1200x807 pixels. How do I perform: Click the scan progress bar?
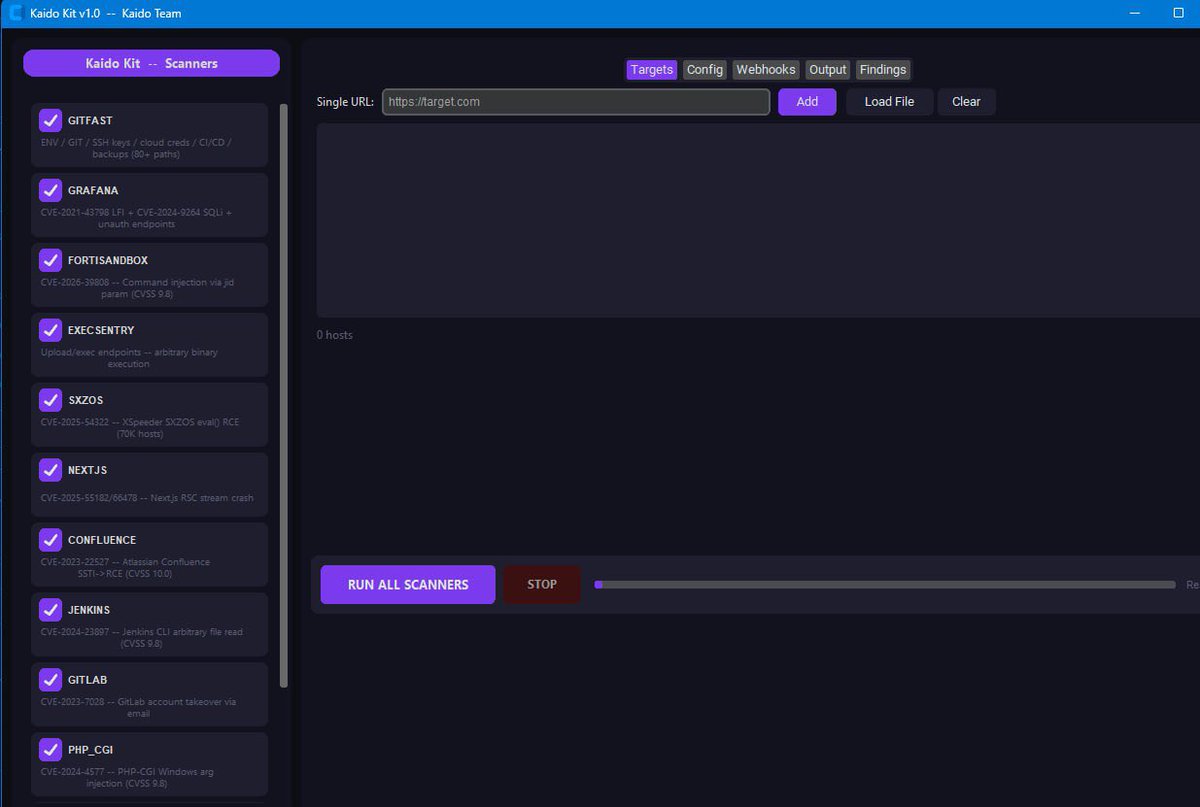[x=885, y=585]
